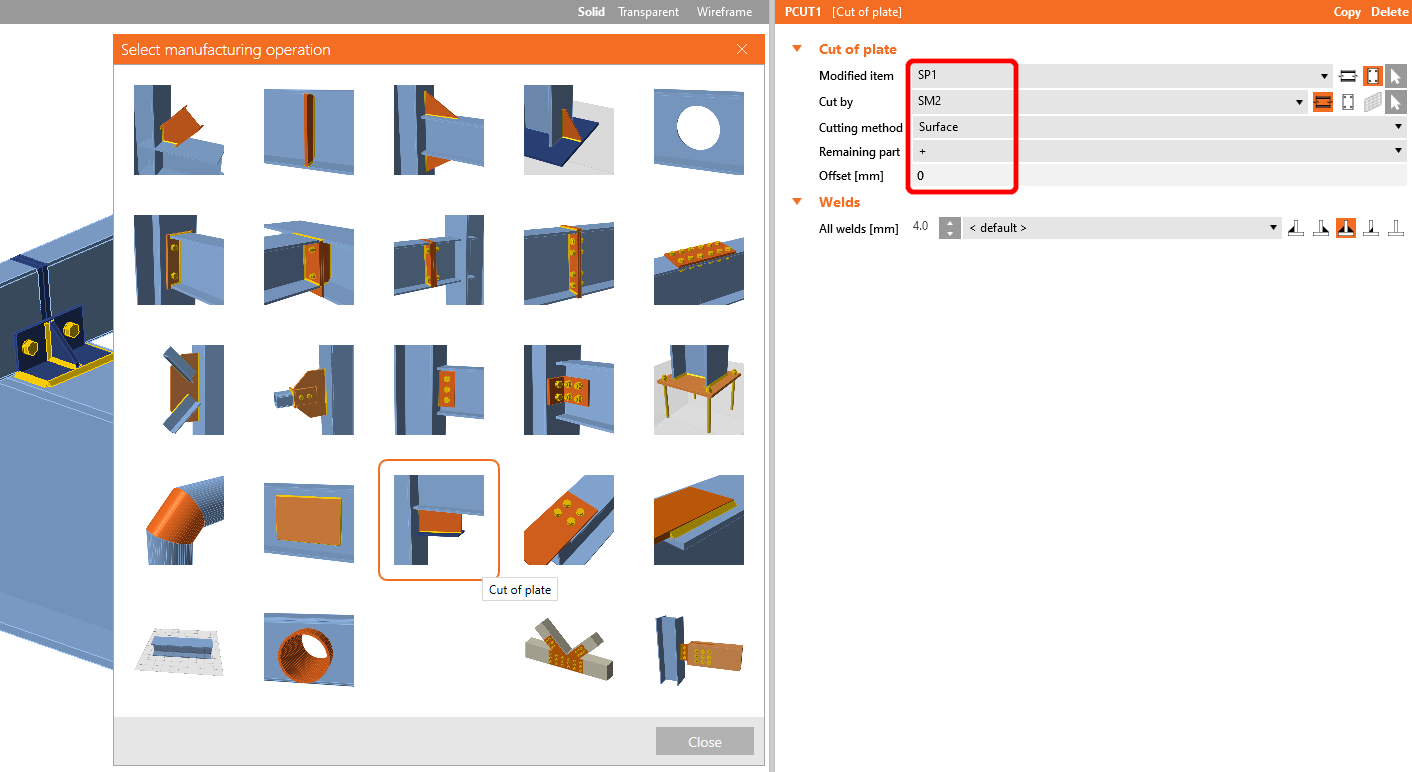
Task: Toggle plate filter for Modified item
Action: coord(1373,76)
